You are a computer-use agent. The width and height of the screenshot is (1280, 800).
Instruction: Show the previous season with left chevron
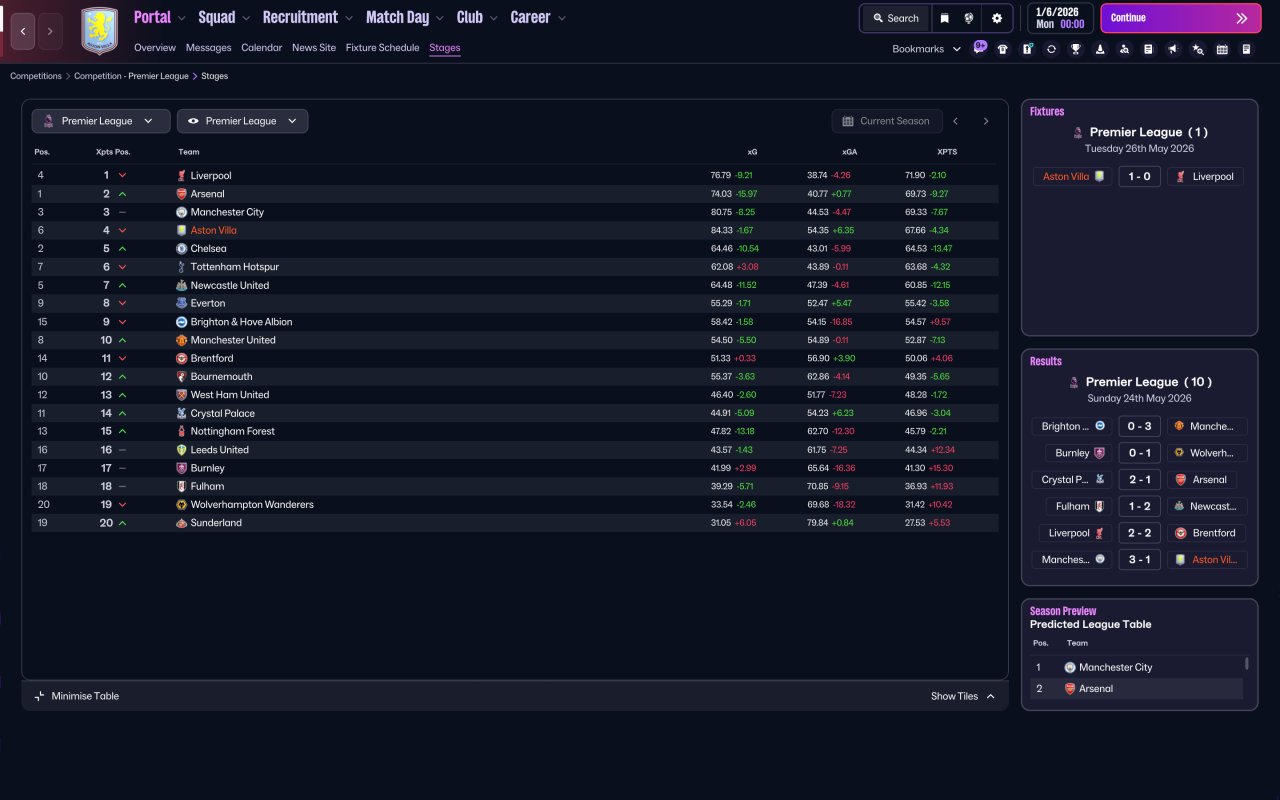[x=956, y=121]
